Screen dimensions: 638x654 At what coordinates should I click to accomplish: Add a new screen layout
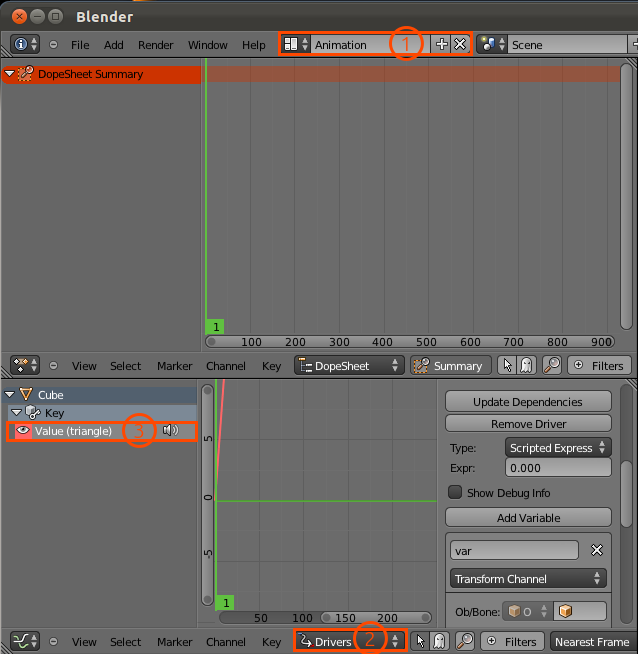click(441, 44)
